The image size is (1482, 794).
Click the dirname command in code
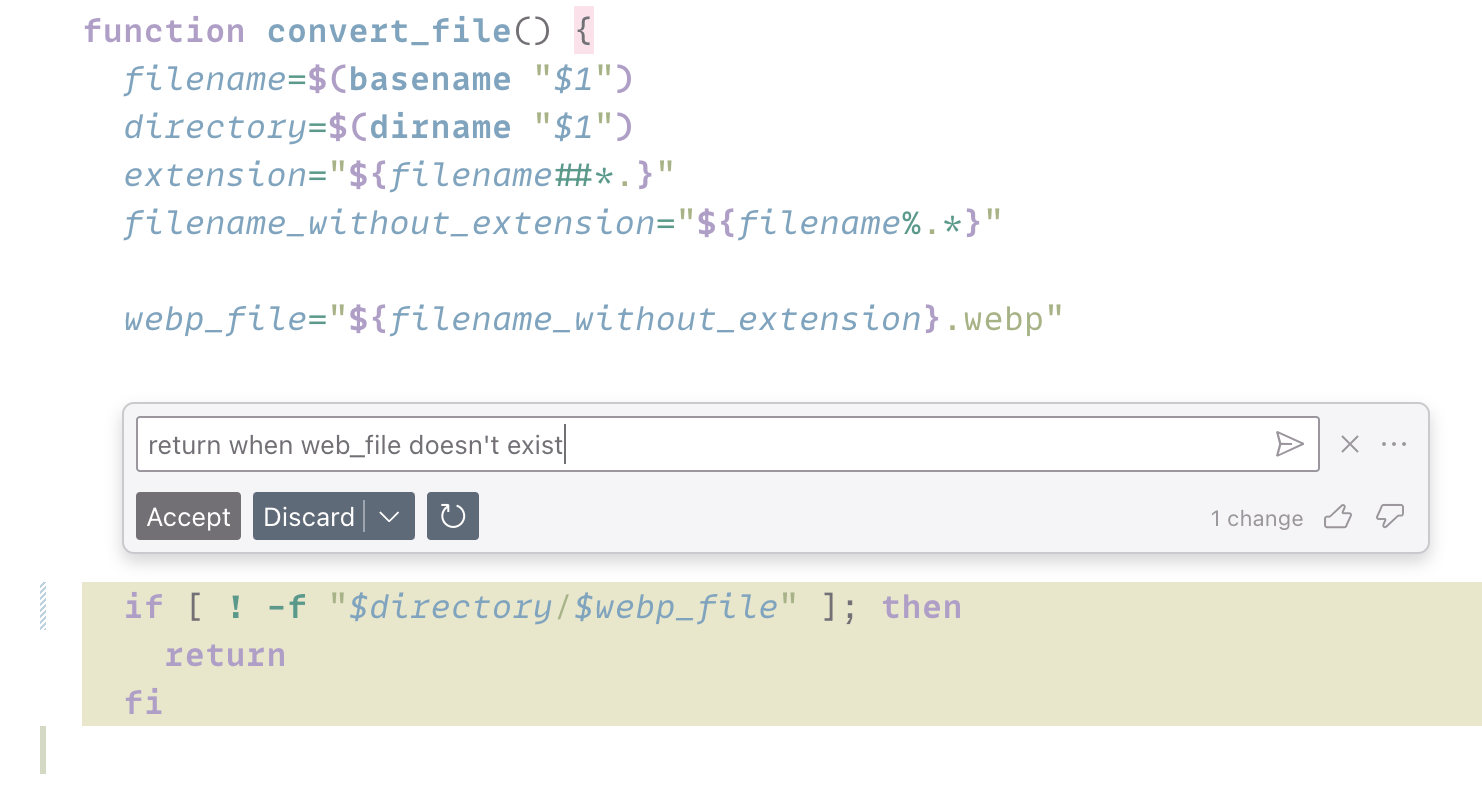click(439, 127)
